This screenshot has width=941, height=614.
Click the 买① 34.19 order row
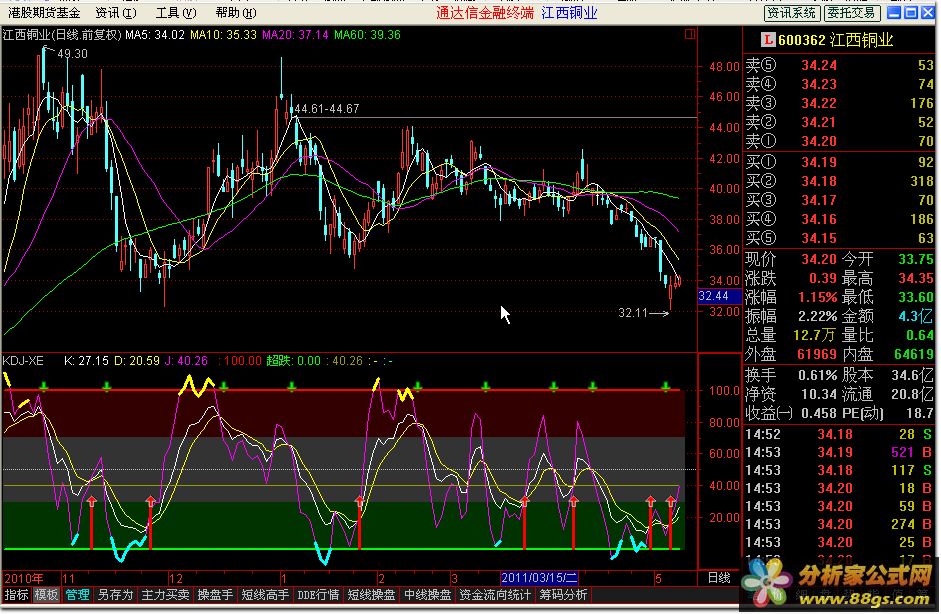(839, 162)
